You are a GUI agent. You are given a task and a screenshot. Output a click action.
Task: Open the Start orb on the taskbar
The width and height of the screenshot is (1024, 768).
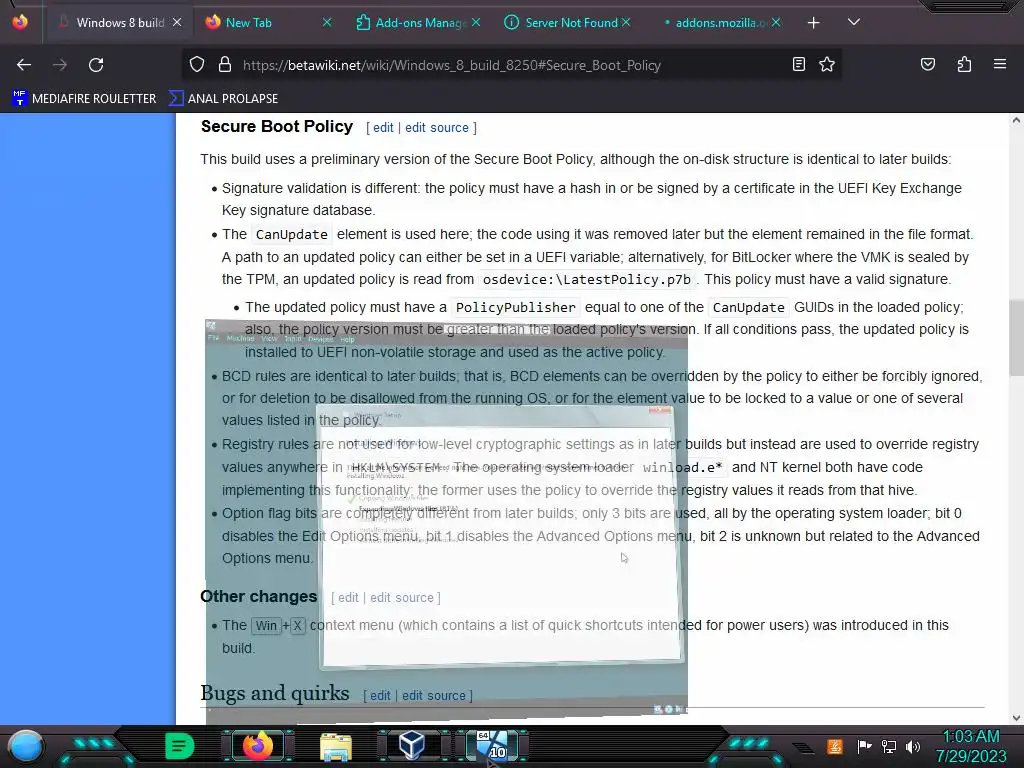[x=25, y=745]
